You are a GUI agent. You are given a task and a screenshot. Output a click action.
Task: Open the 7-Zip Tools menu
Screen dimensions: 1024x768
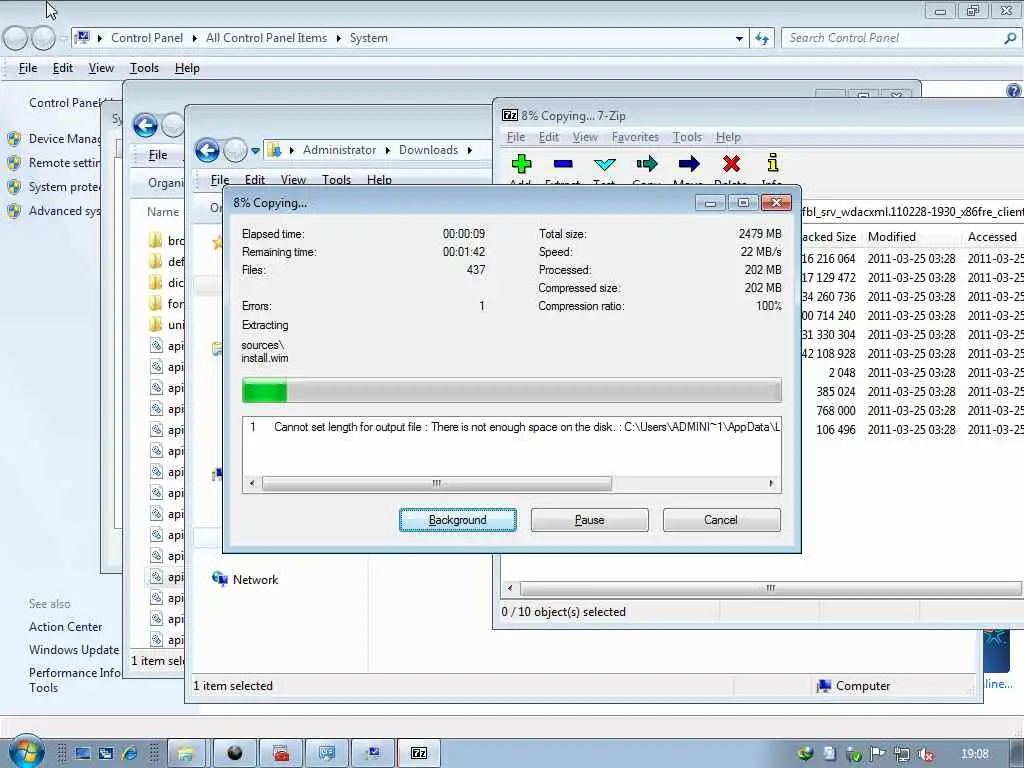click(687, 137)
